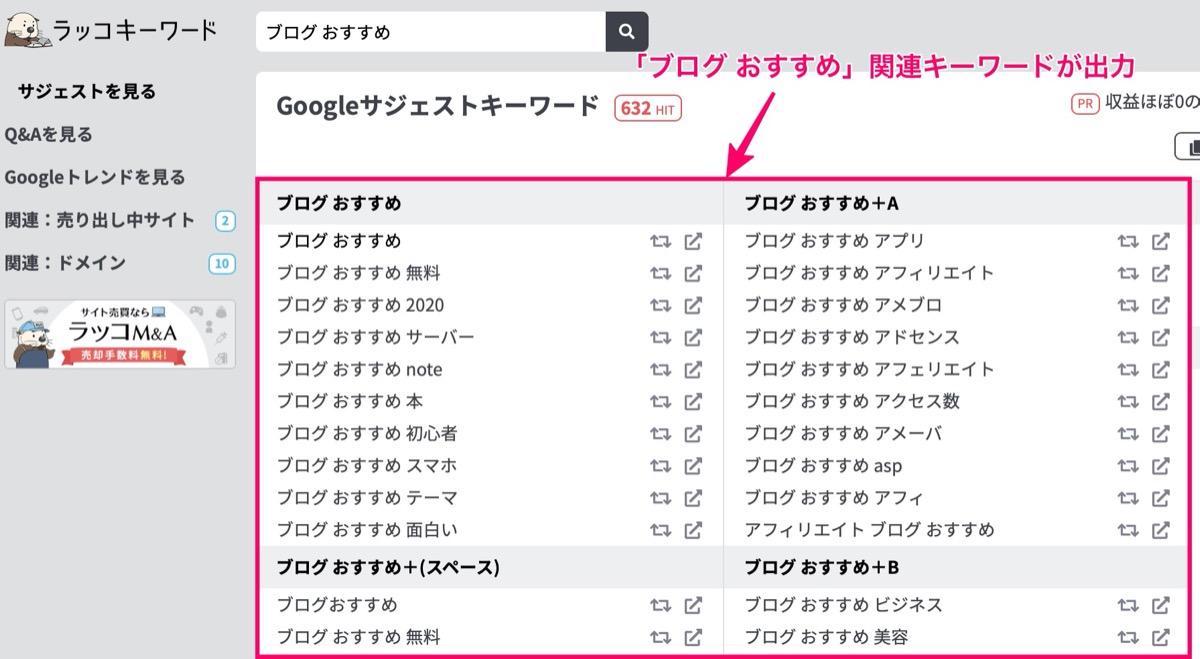Screen dimensions: 1200x659
Task: Click the Googleサジェストキーワード heading
Action: click(x=438, y=106)
